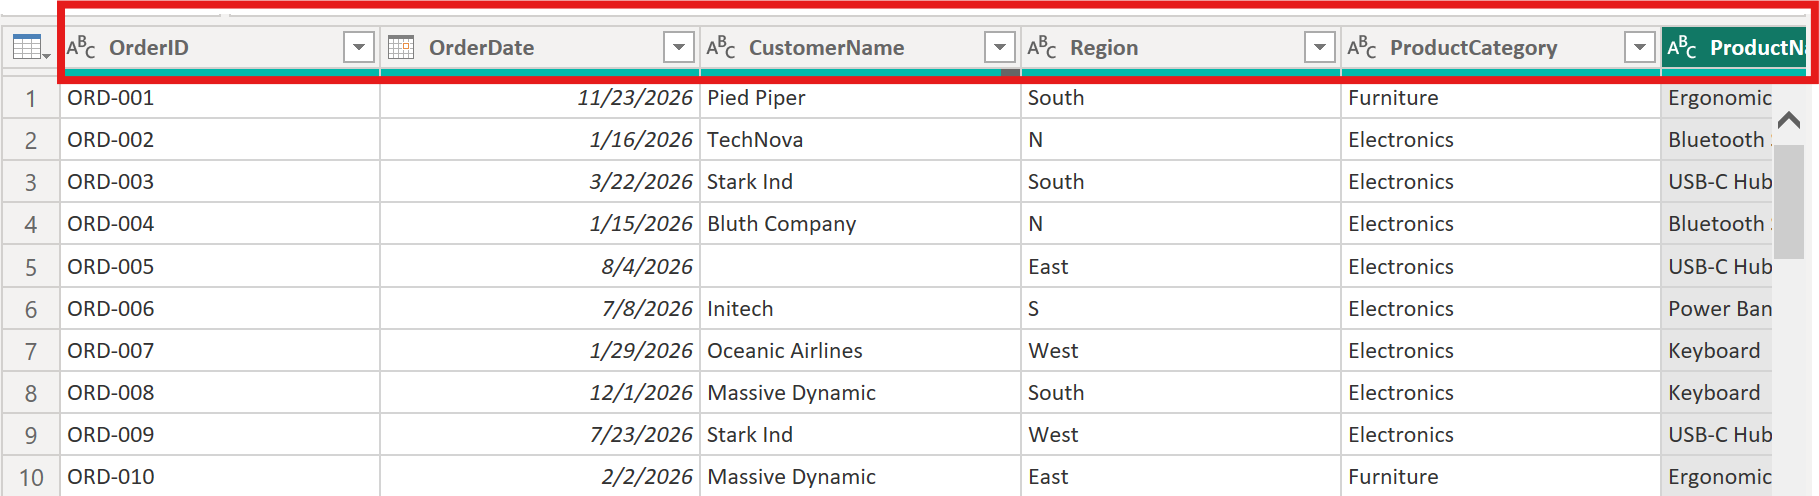Viewport: 1819px width, 496px height.
Task: Select the ORD-007 cell
Action: pyautogui.click(x=220, y=351)
